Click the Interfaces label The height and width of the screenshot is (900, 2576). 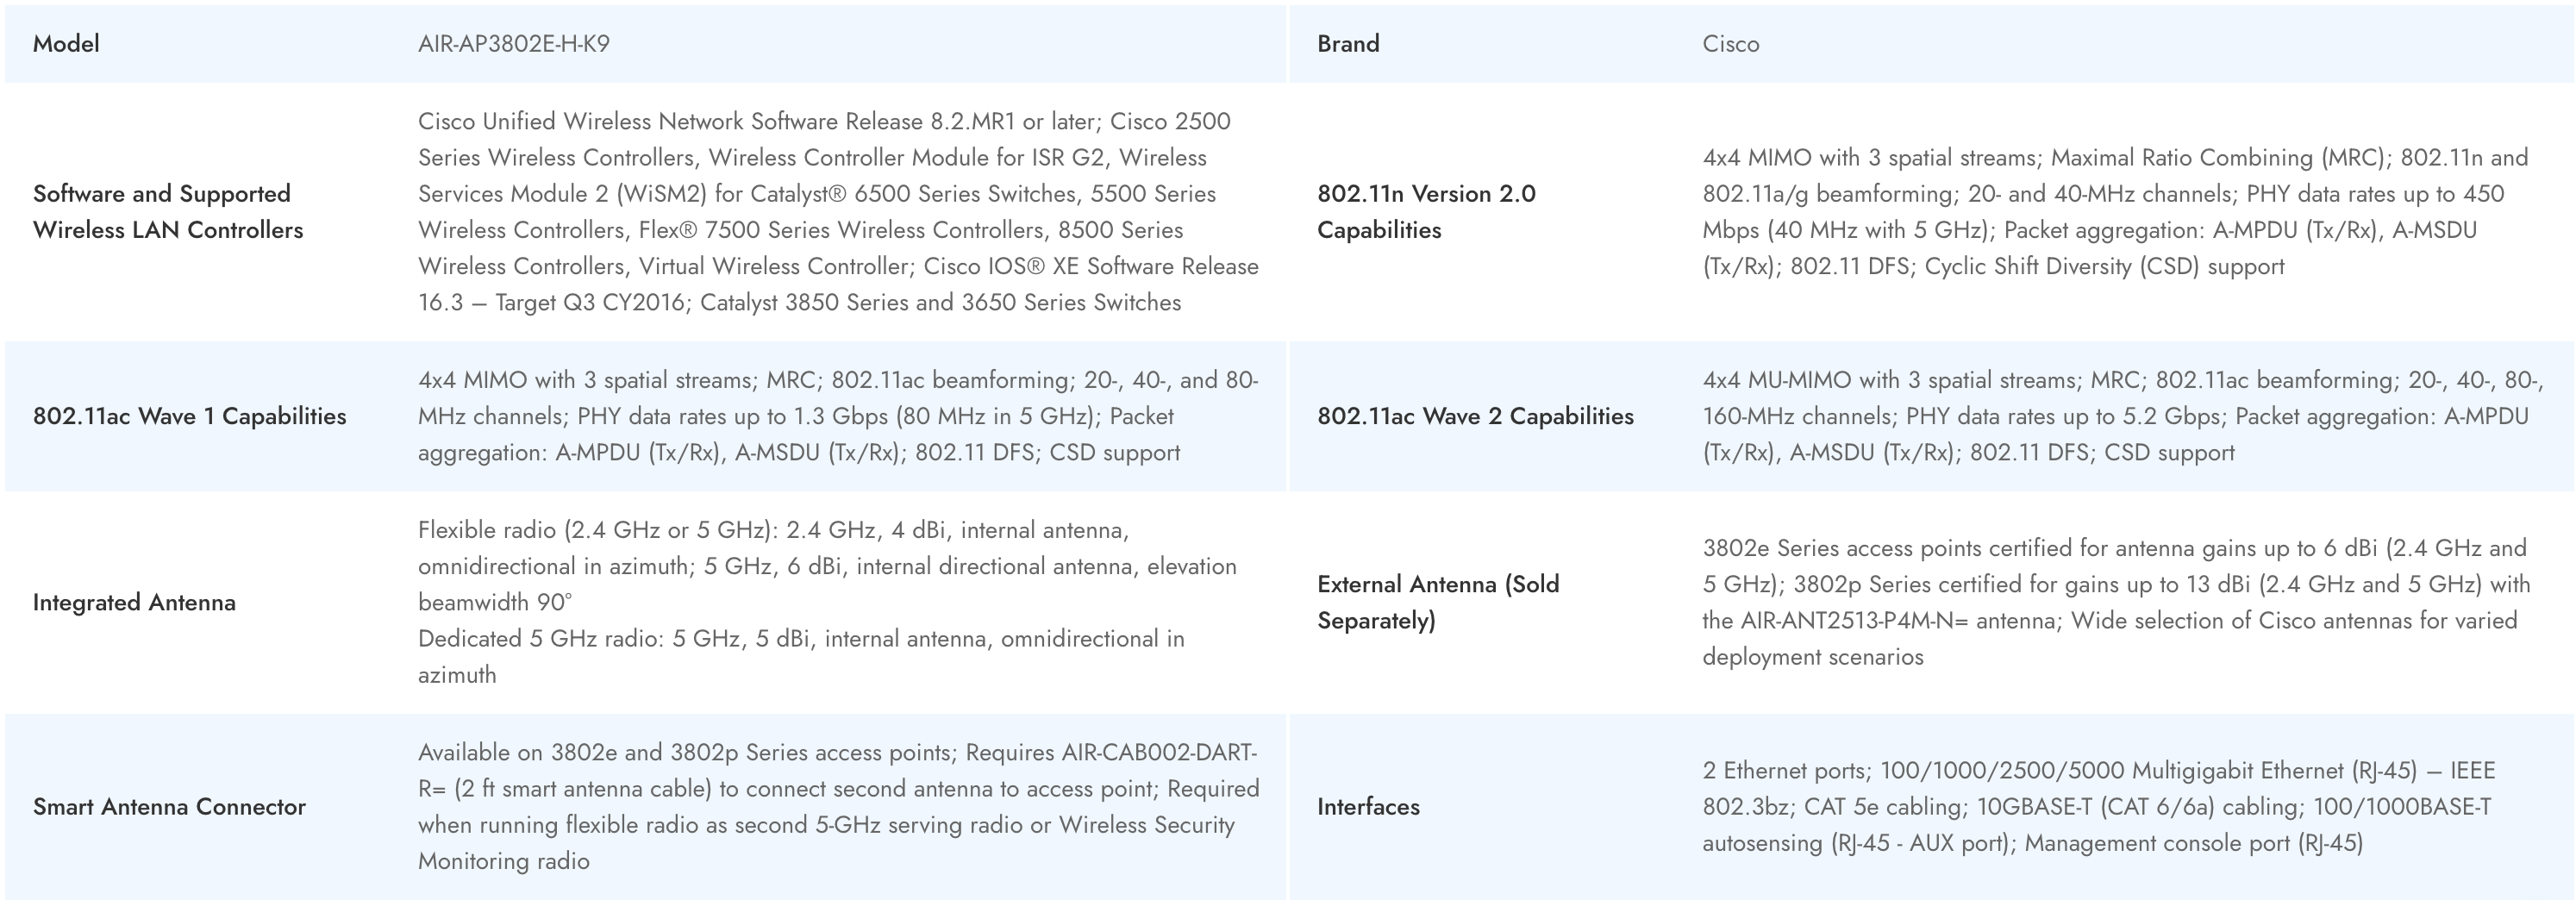click(x=1367, y=806)
